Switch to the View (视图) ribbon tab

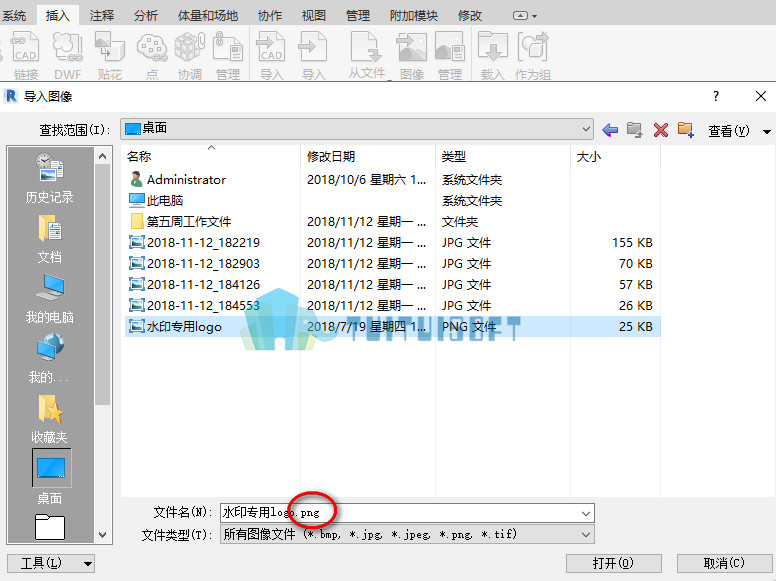(x=314, y=16)
